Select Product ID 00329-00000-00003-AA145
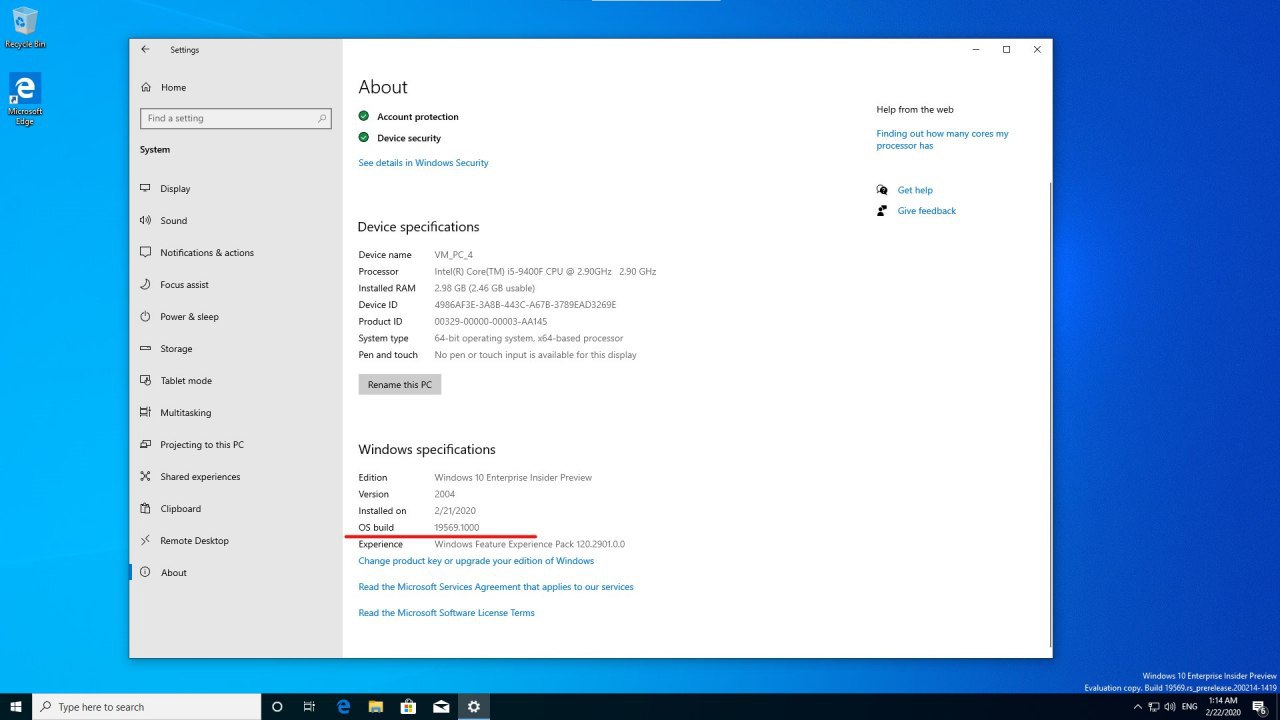Screen dimensions: 1280x720 pyautogui.click(x=491, y=322)
